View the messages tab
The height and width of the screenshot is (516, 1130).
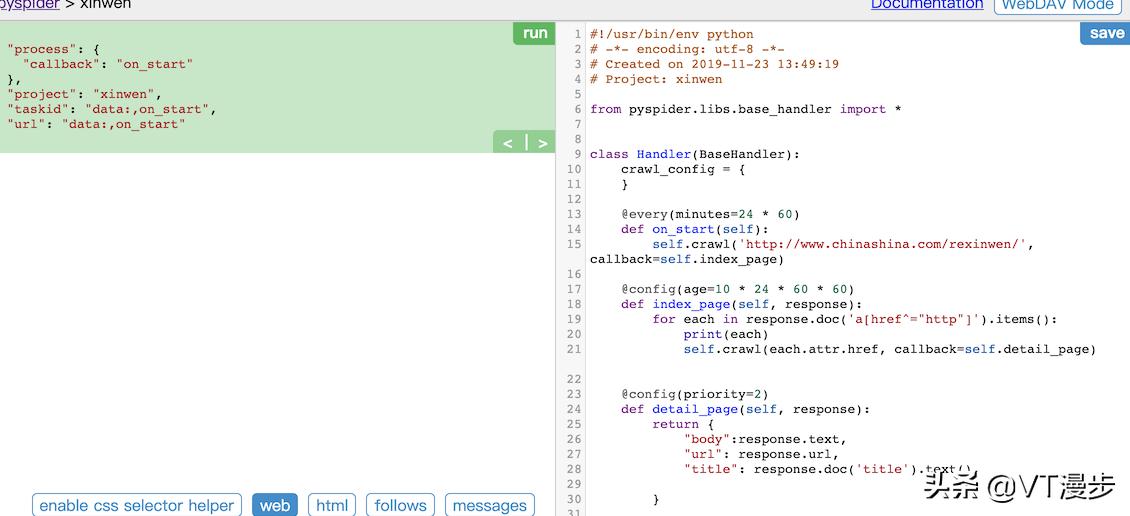pyautogui.click(x=489, y=505)
